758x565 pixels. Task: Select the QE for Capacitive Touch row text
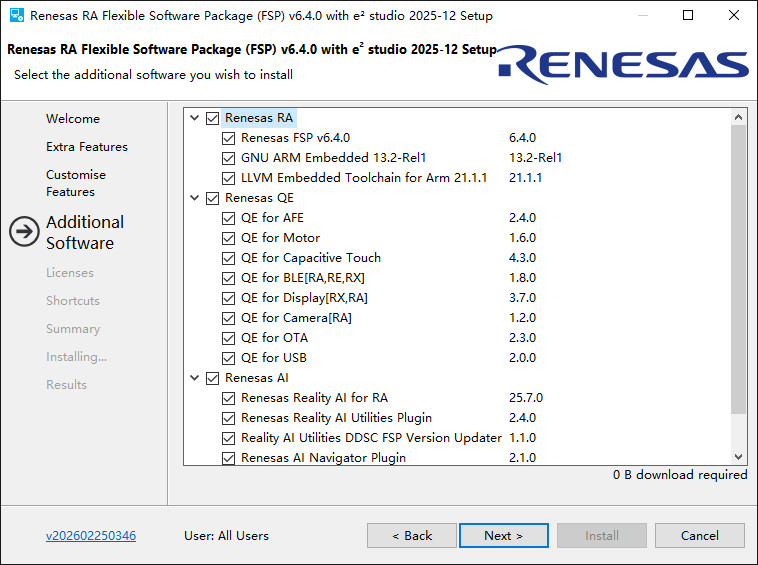[x=311, y=258]
